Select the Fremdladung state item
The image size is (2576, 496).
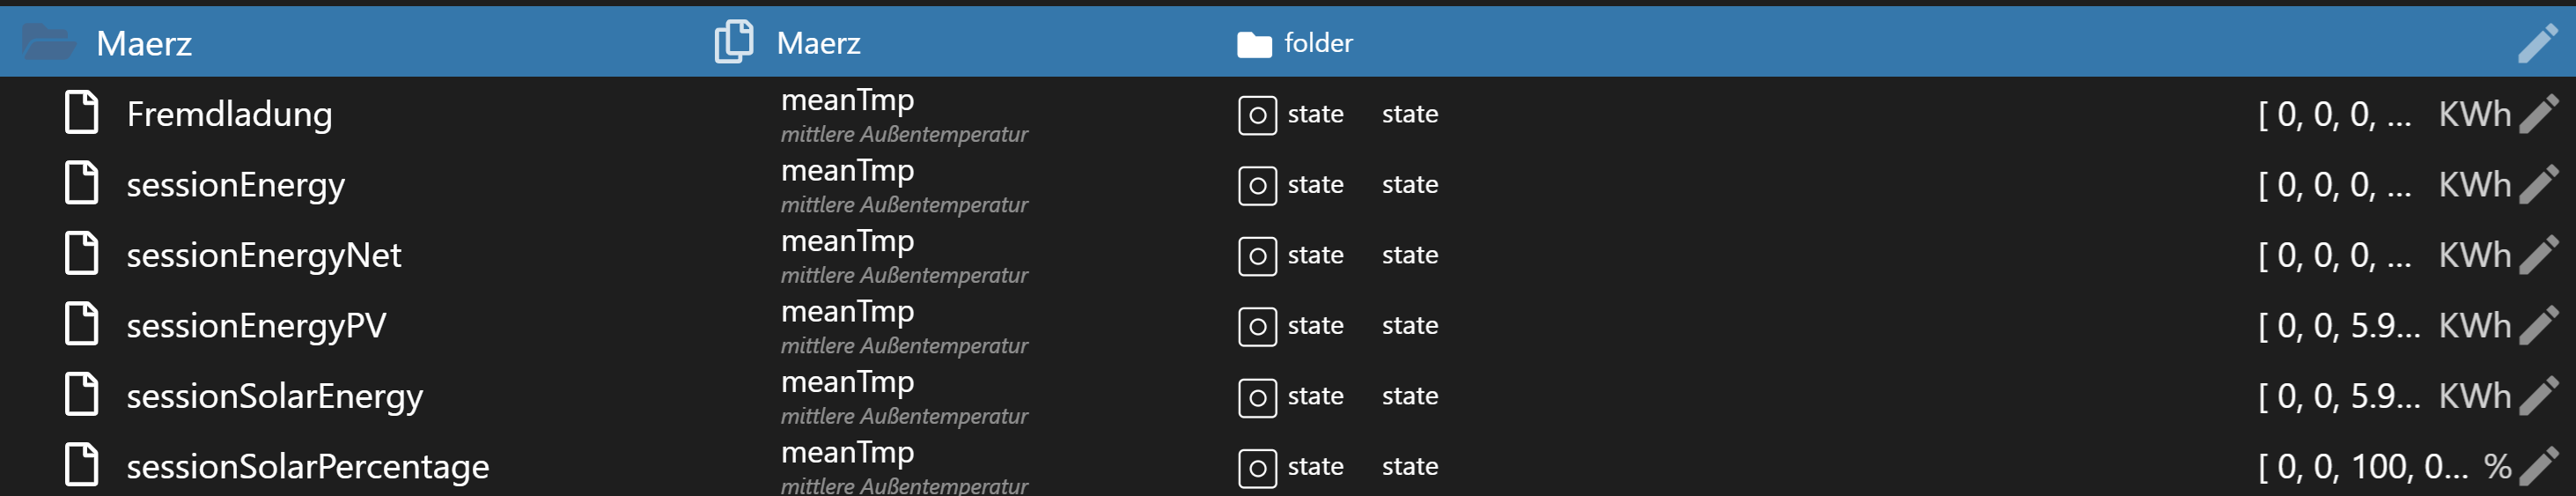coord(229,114)
